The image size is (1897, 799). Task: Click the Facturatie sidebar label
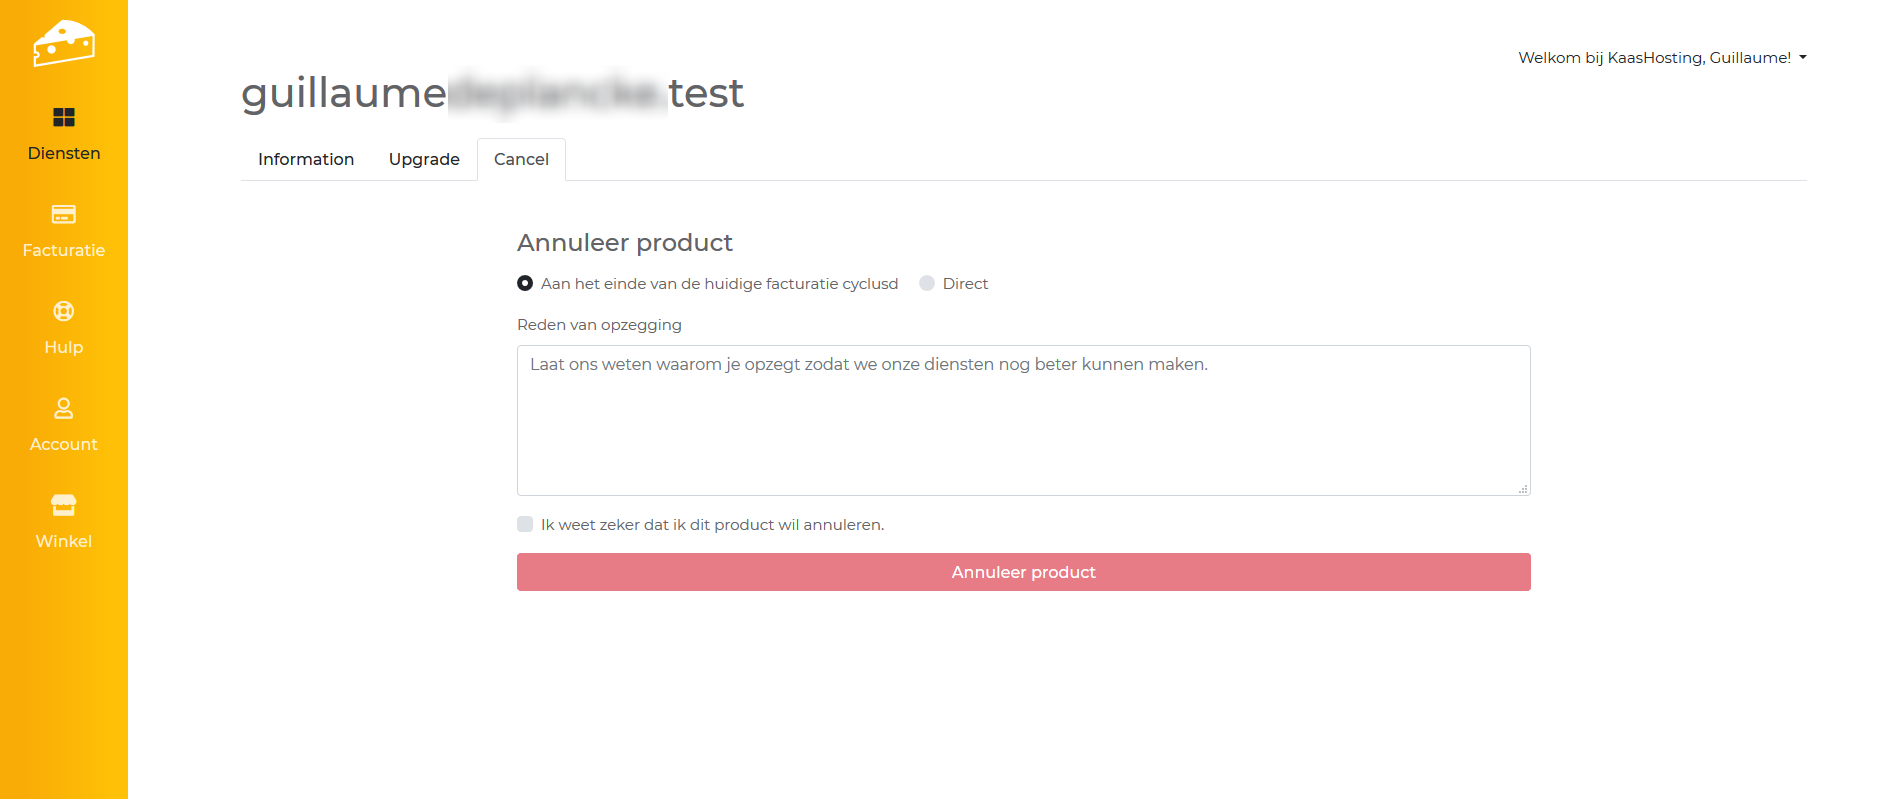pyautogui.click(x=64, y=250)
